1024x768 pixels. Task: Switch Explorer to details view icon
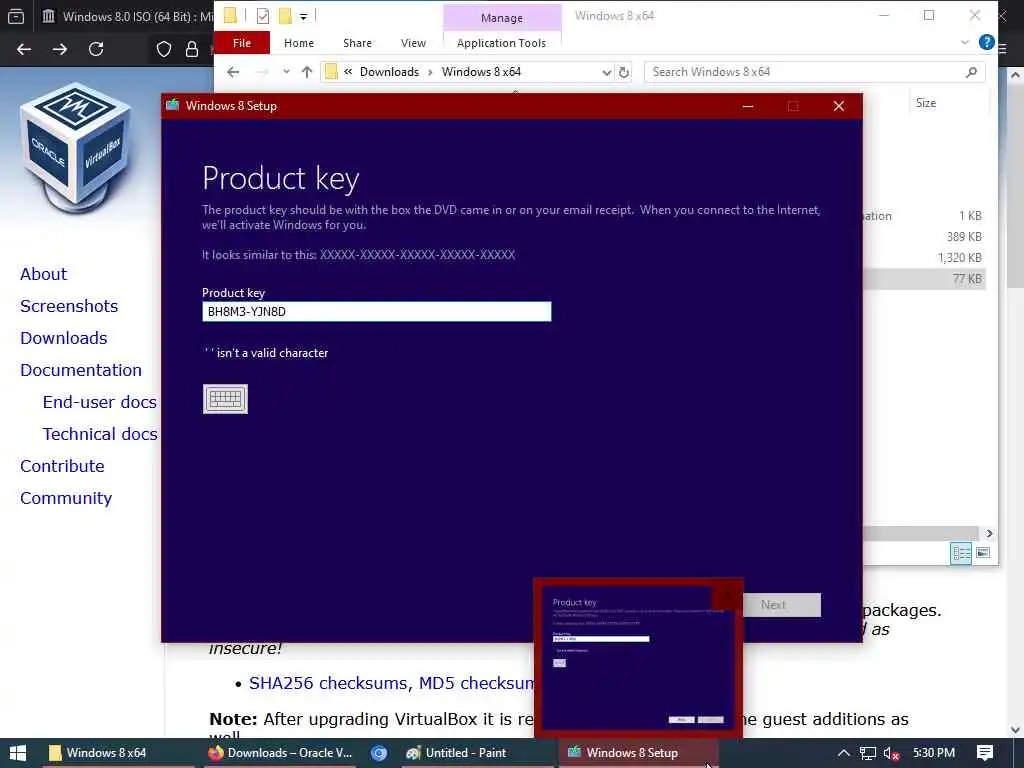point(961,554)
